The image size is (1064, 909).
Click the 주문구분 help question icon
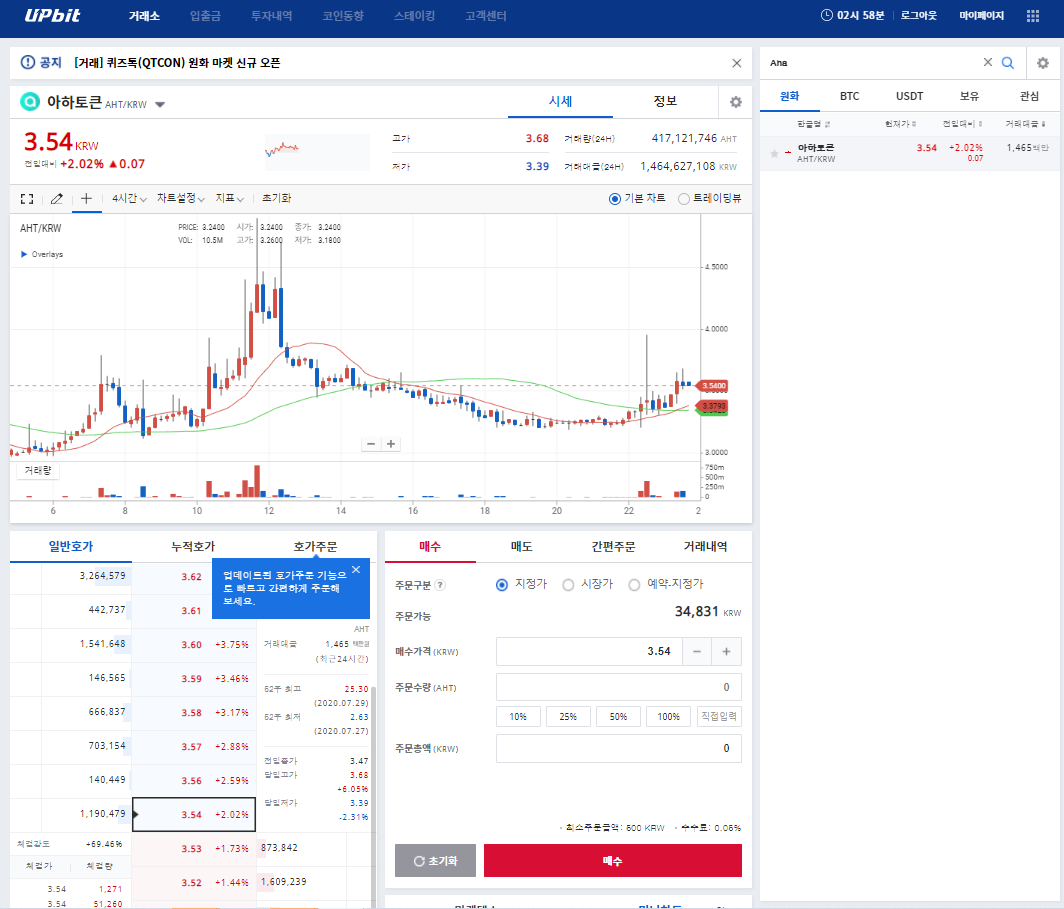(x=440, y=585)
